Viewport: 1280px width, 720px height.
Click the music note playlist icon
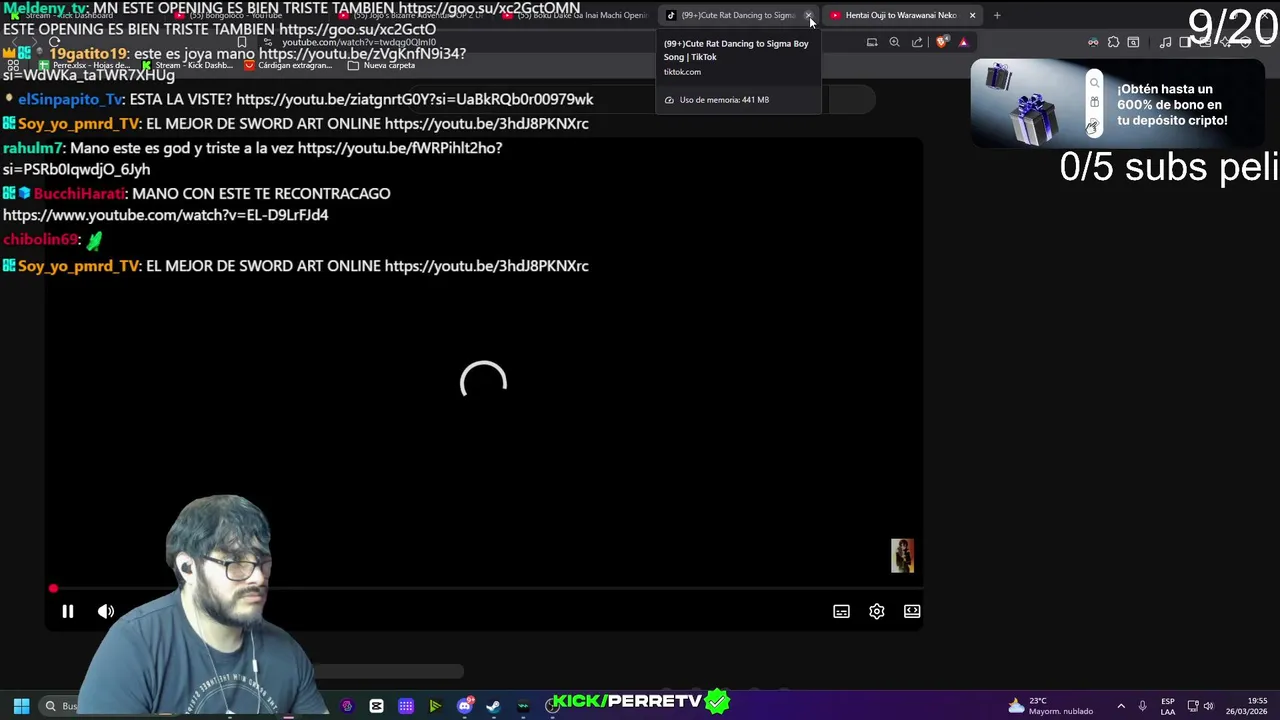click(x=1165, y=42)
